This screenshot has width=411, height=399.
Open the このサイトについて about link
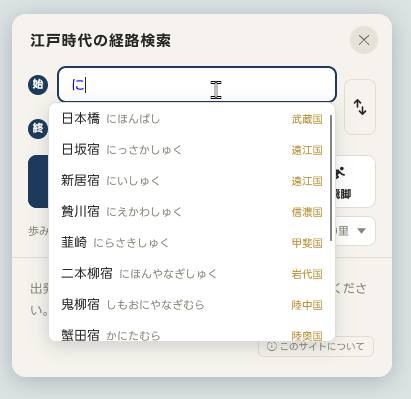click(315, 347)
